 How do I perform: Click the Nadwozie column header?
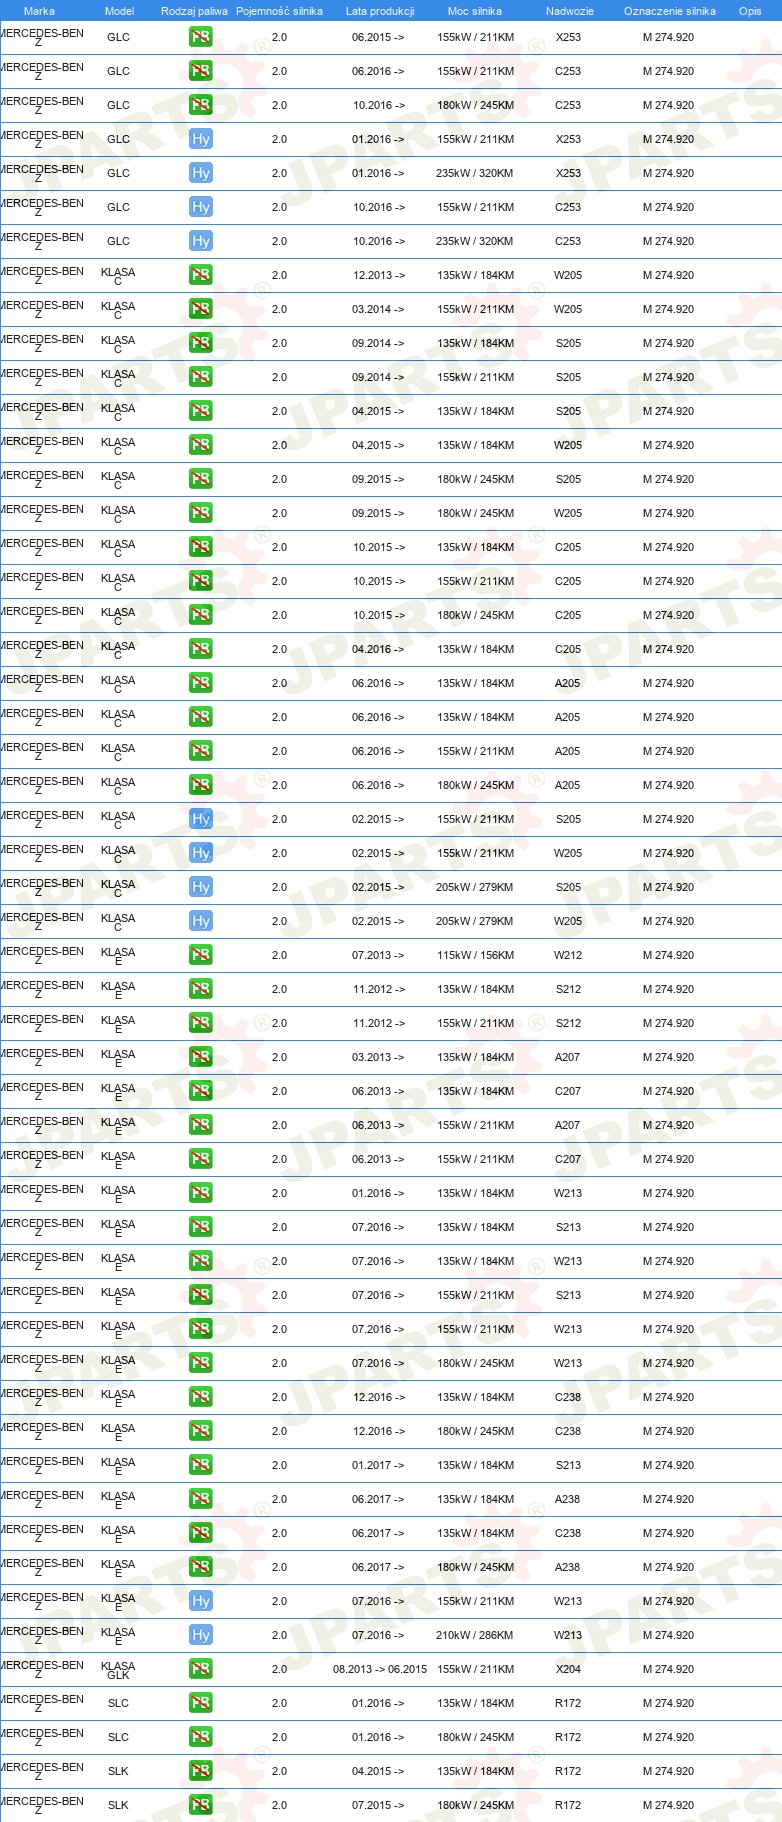(570, 11)
